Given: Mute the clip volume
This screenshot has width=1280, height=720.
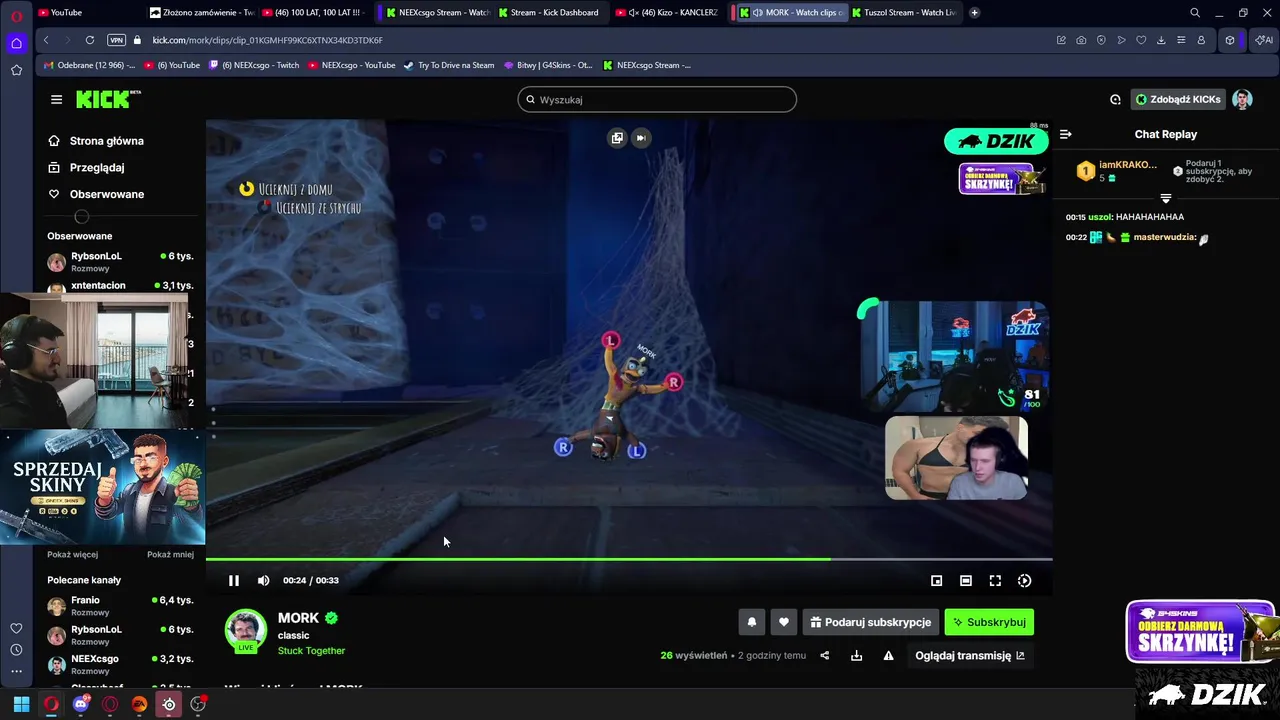Looking at the screenshot, I should tap(263, 580).
